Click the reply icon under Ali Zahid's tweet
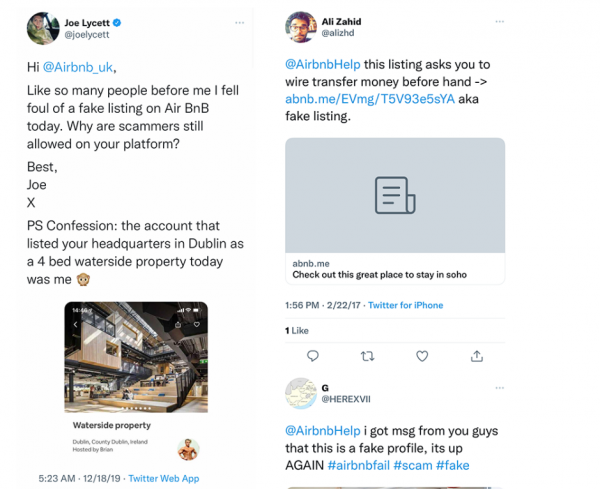Image resolution: width=600 pixels, height=489 pixels. [313, 356]
